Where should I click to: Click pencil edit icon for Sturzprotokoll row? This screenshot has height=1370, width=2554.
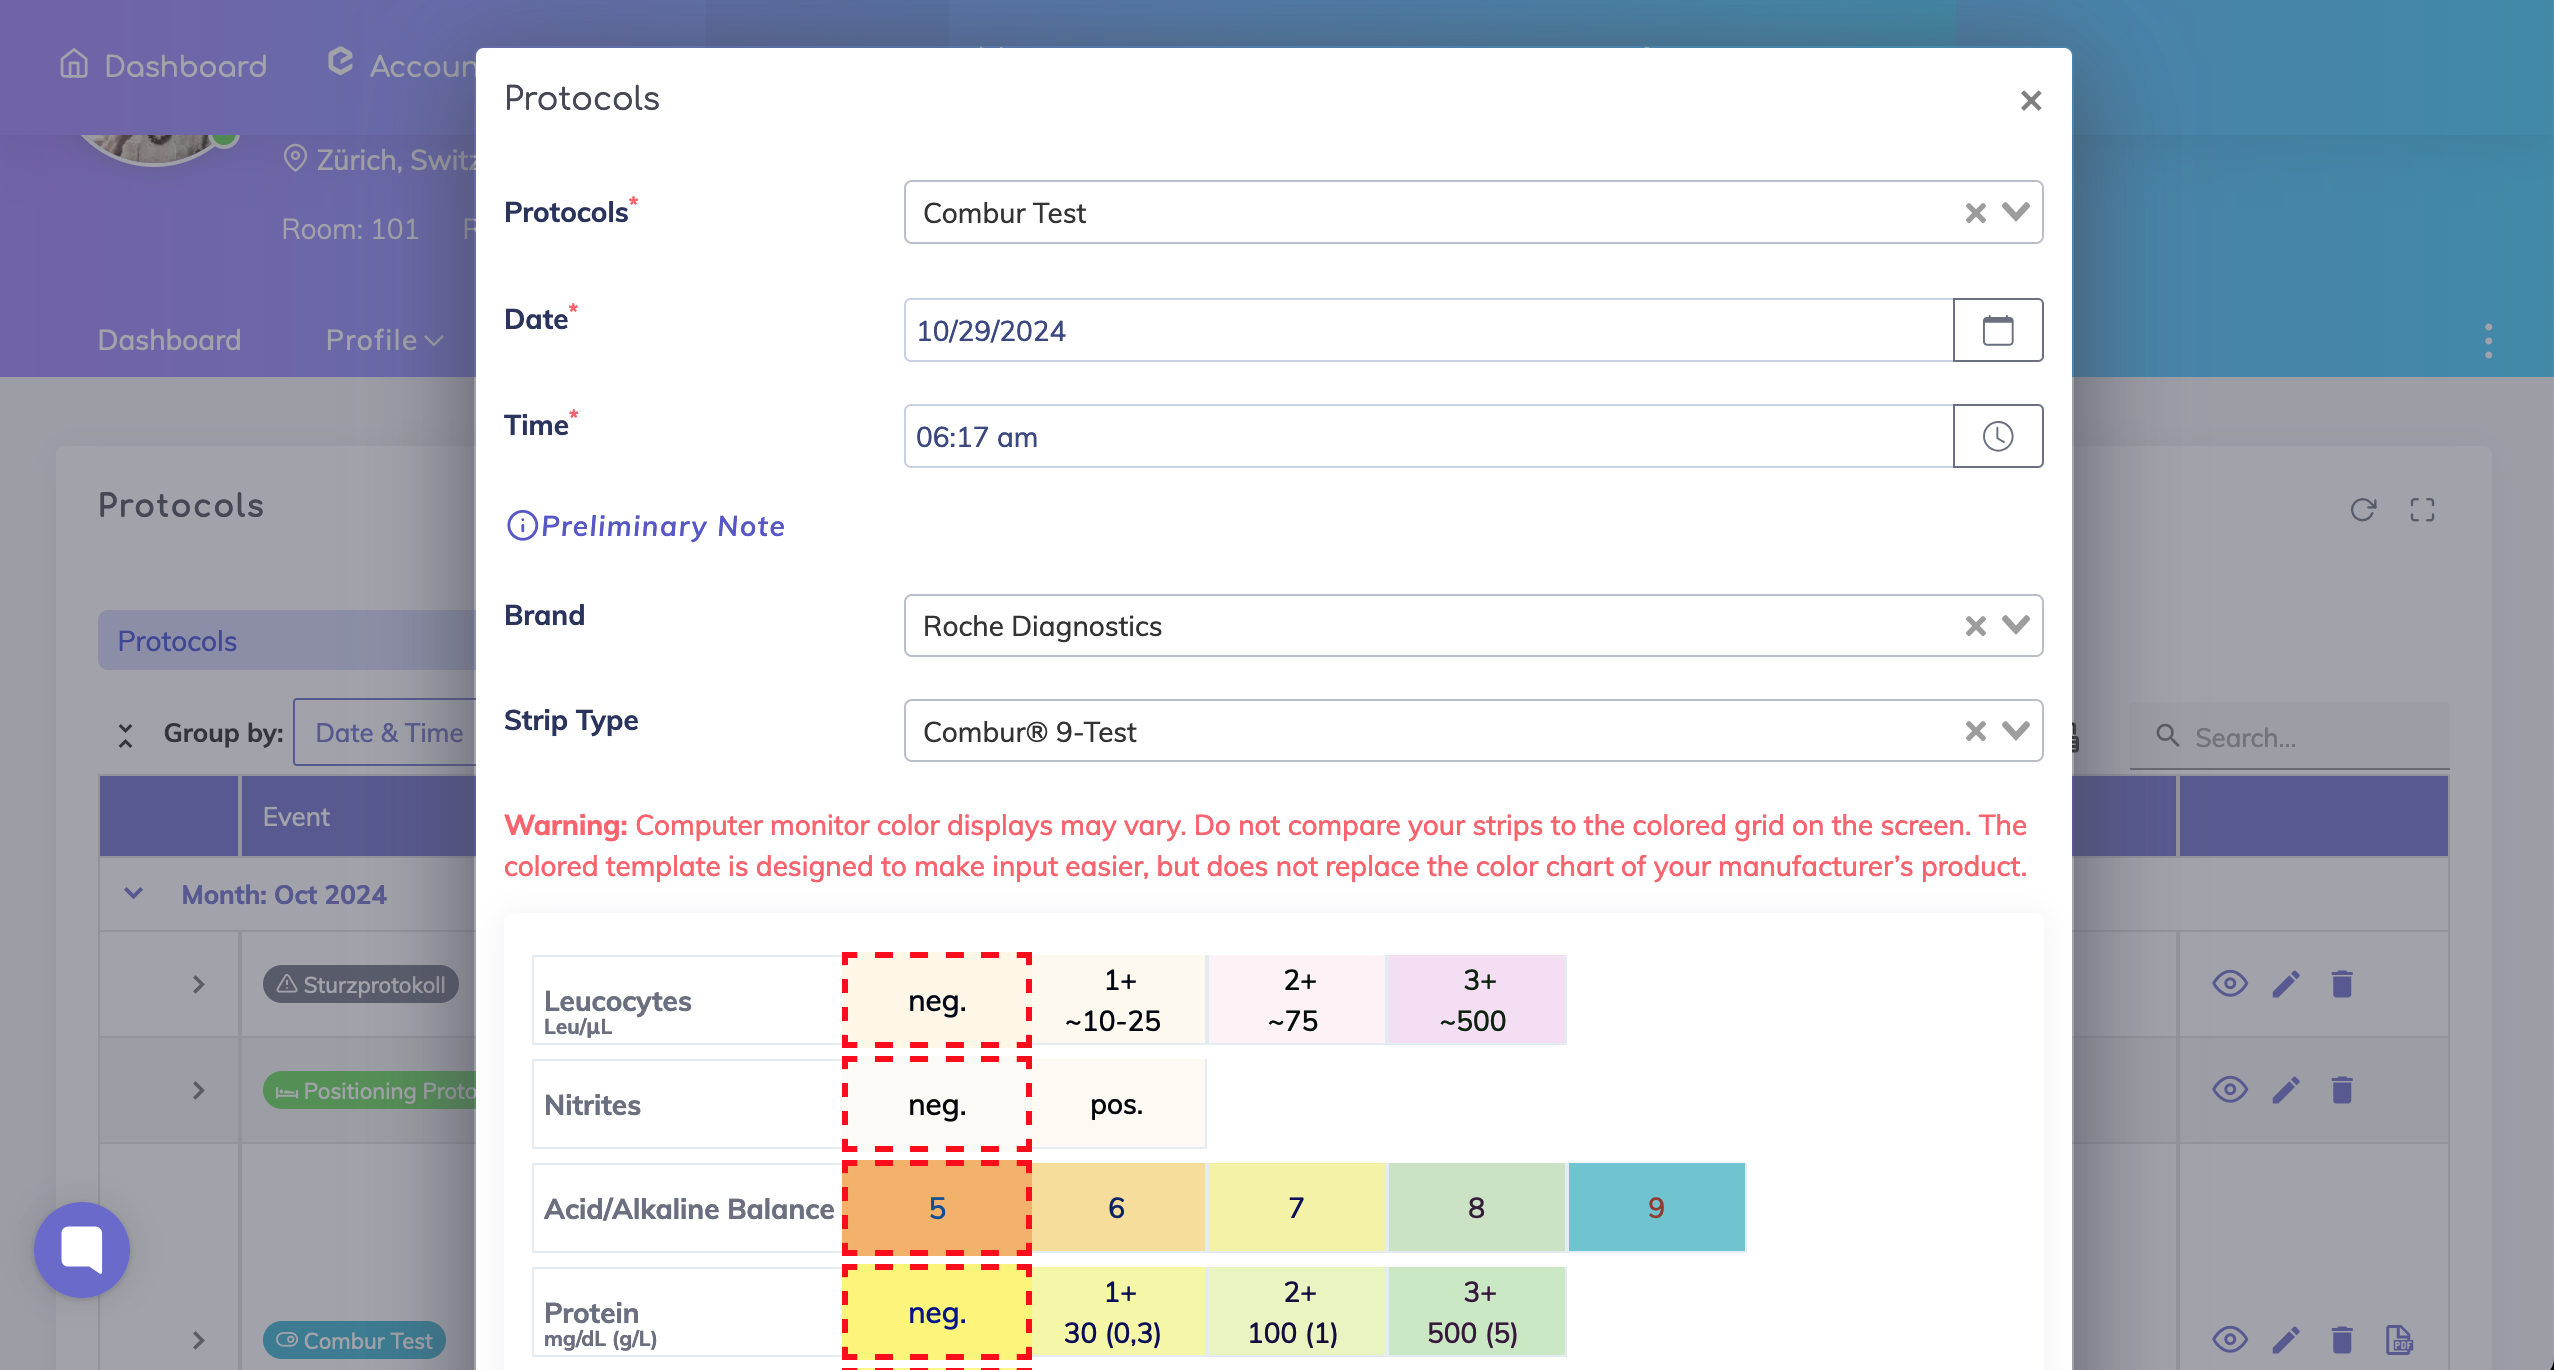point(2286,984)
